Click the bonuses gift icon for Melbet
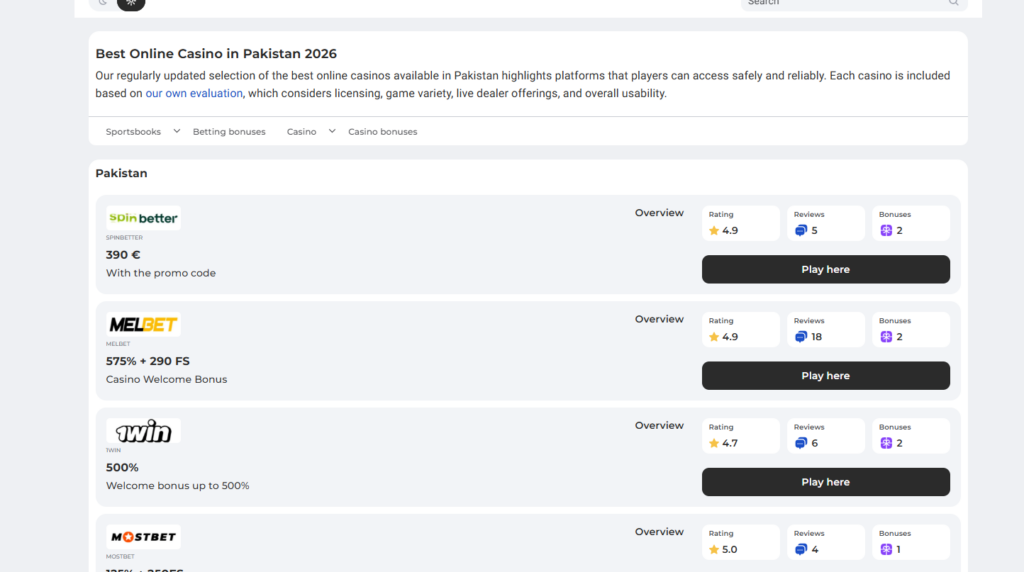 tap(886, 337)
